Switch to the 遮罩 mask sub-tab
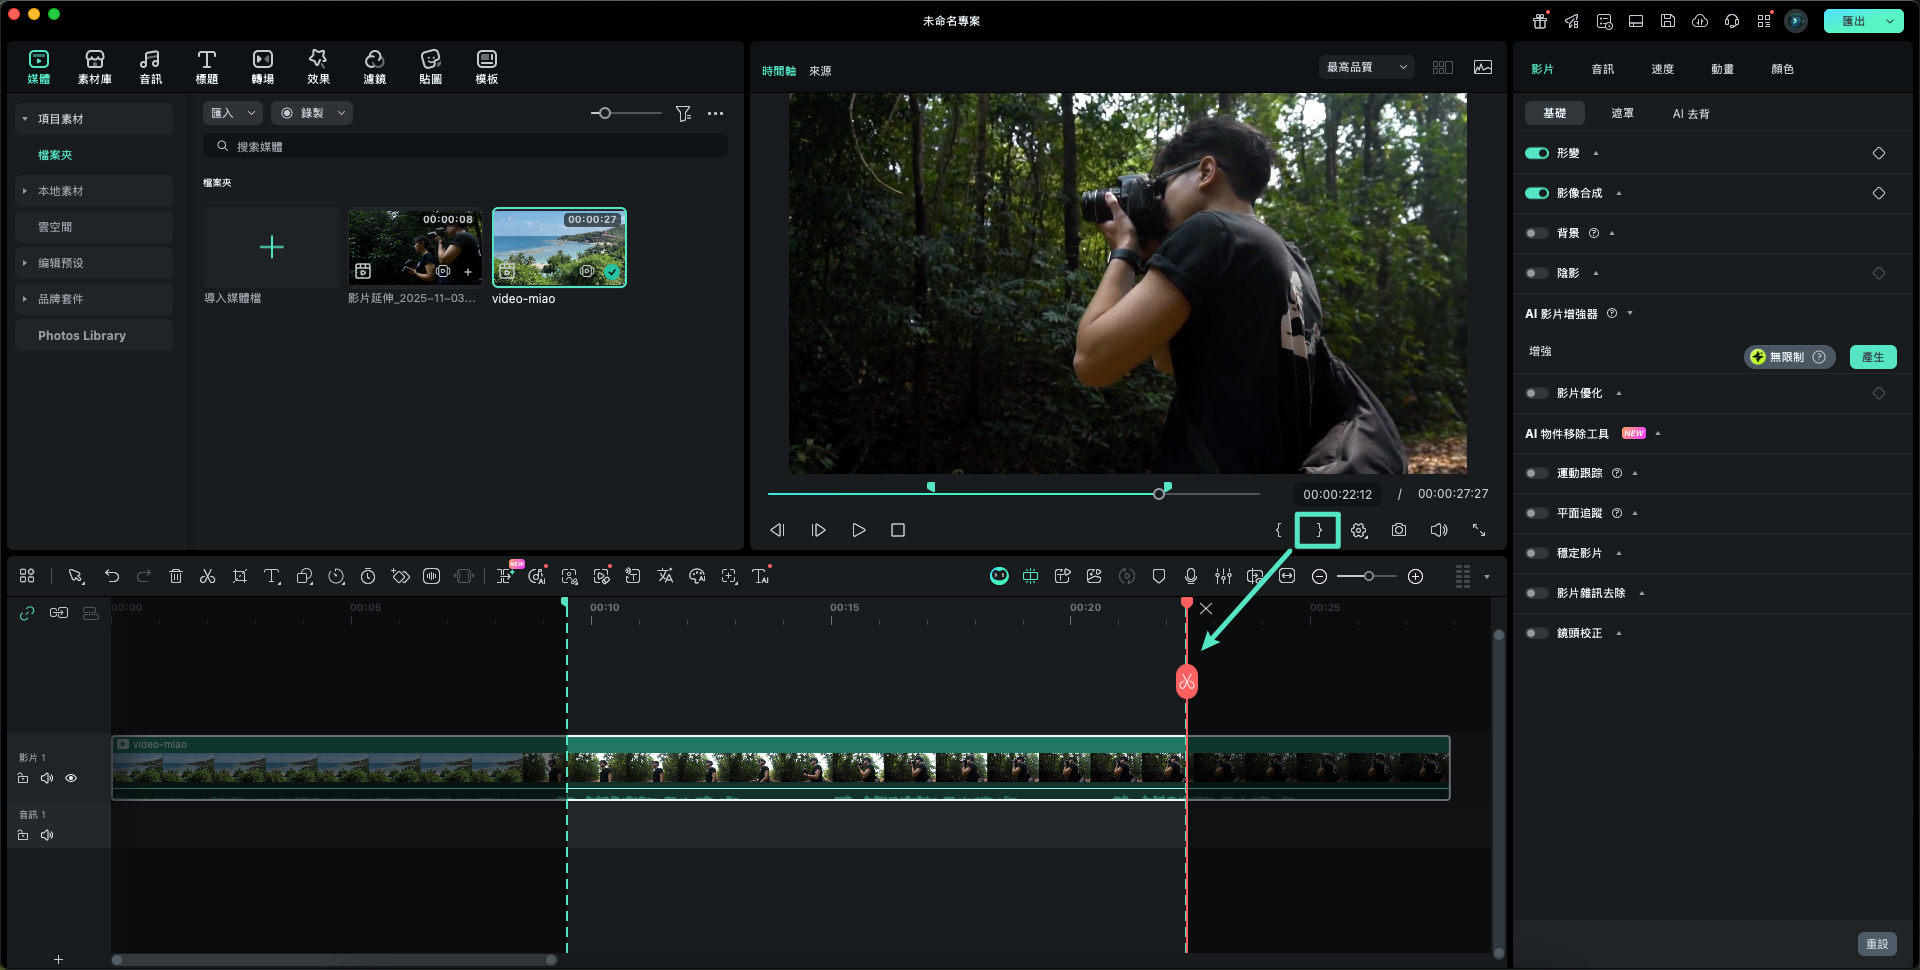Screen dimensions: 1920x970 point(1622,113)
